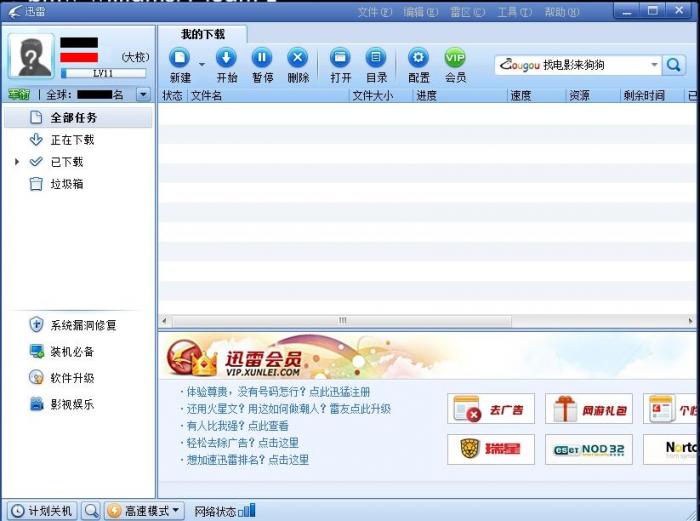This screenshot has width=700, height=521.
Task: Click the 装机必备 monitor icon
Action: [36, 351]
